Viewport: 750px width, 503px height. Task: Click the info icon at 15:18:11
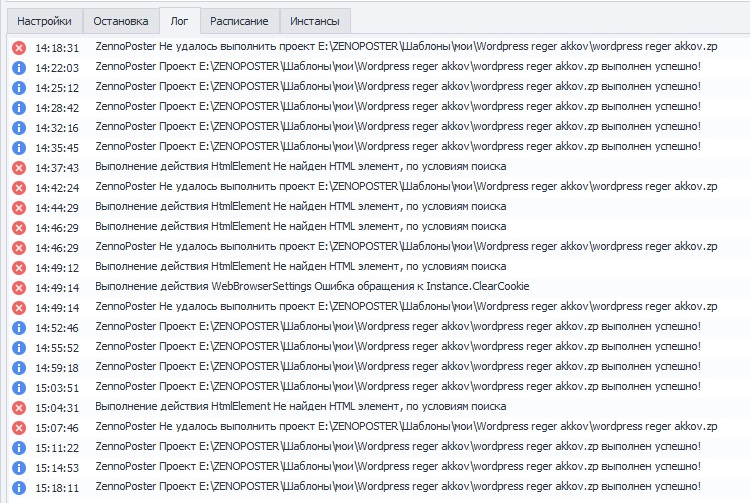coord(19,488)
